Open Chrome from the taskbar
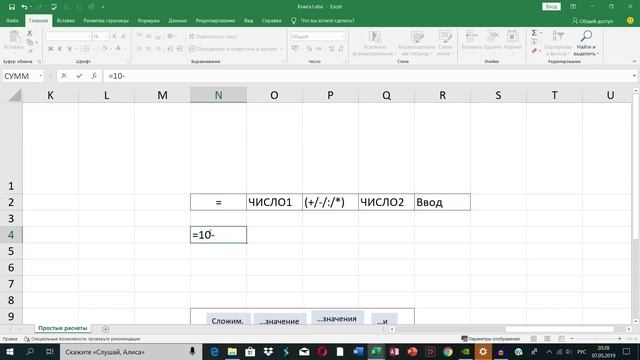The width and height of the screenshot is (640, 360). (x=448, y=351)
